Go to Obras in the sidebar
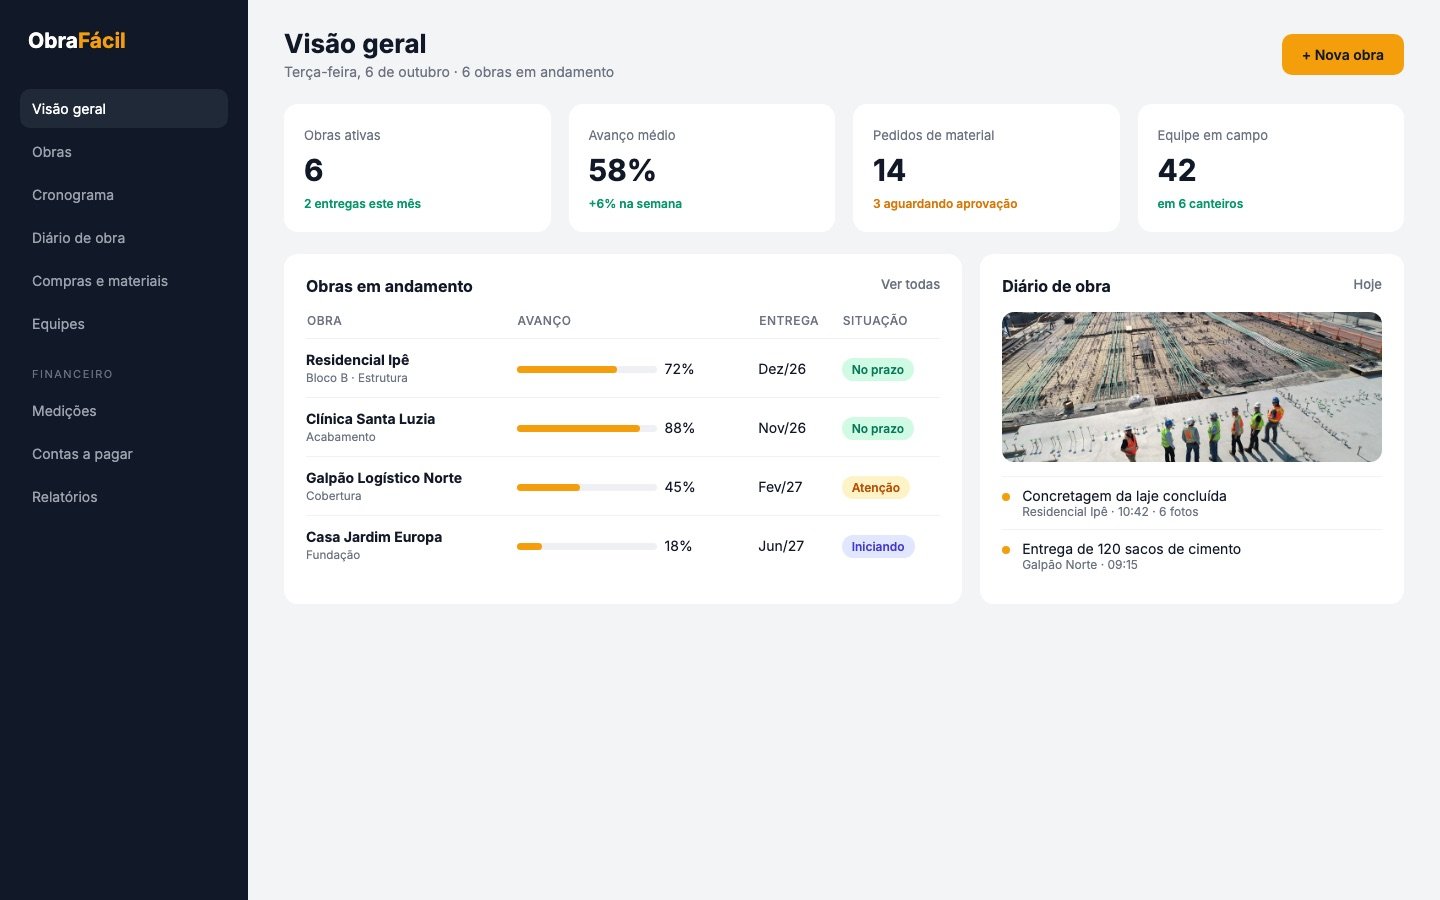 click(x=124, y=152)
